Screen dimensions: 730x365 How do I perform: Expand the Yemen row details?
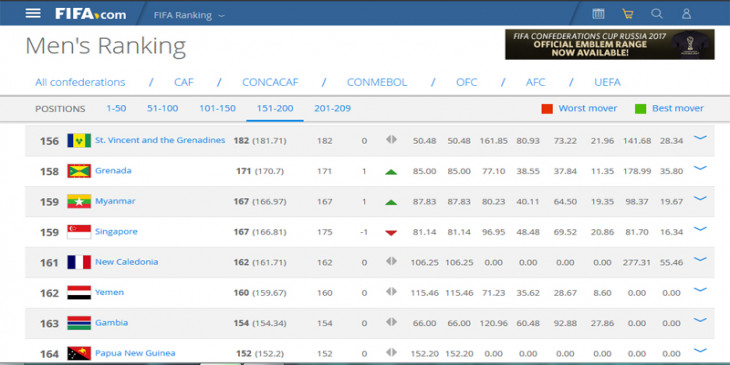[x=700, y=290]
